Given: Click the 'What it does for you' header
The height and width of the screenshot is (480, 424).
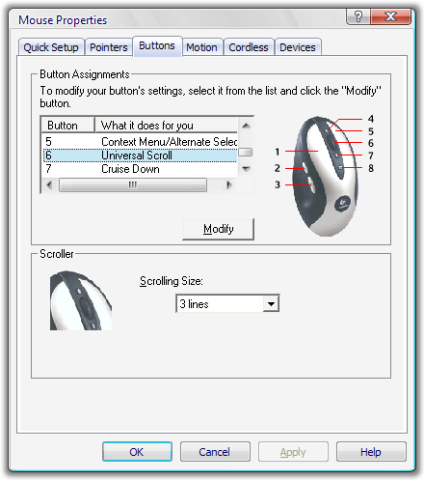Looking at the screenshot, I should point(166,125).
